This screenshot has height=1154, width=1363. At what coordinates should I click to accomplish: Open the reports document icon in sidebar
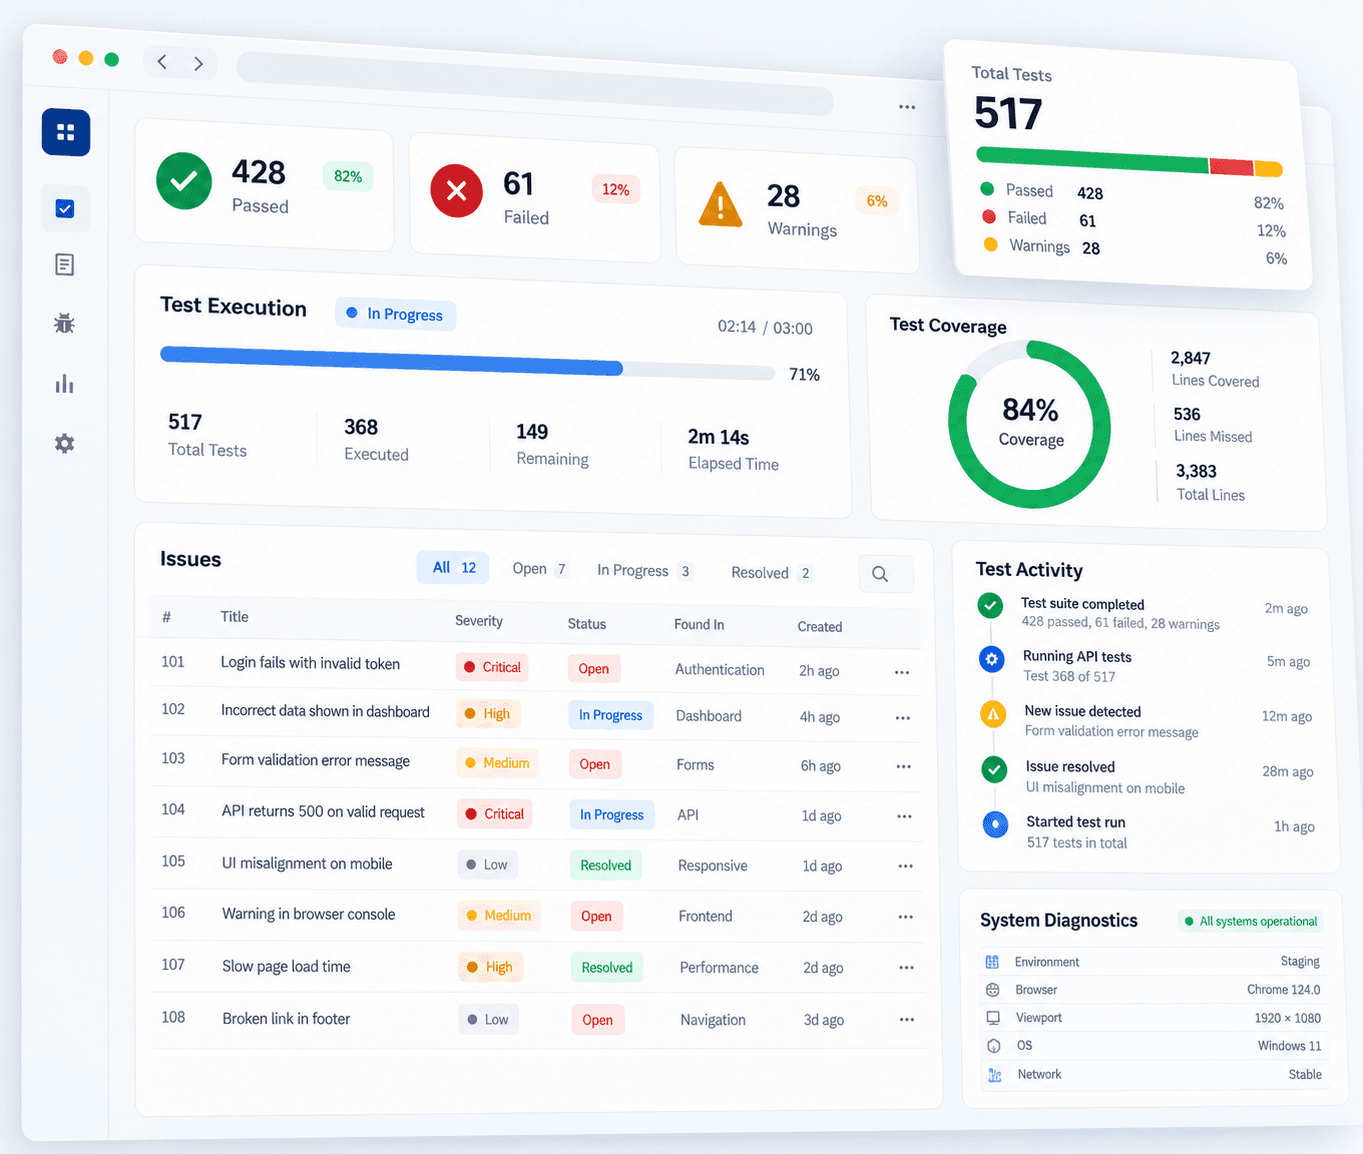click(65, 265)
